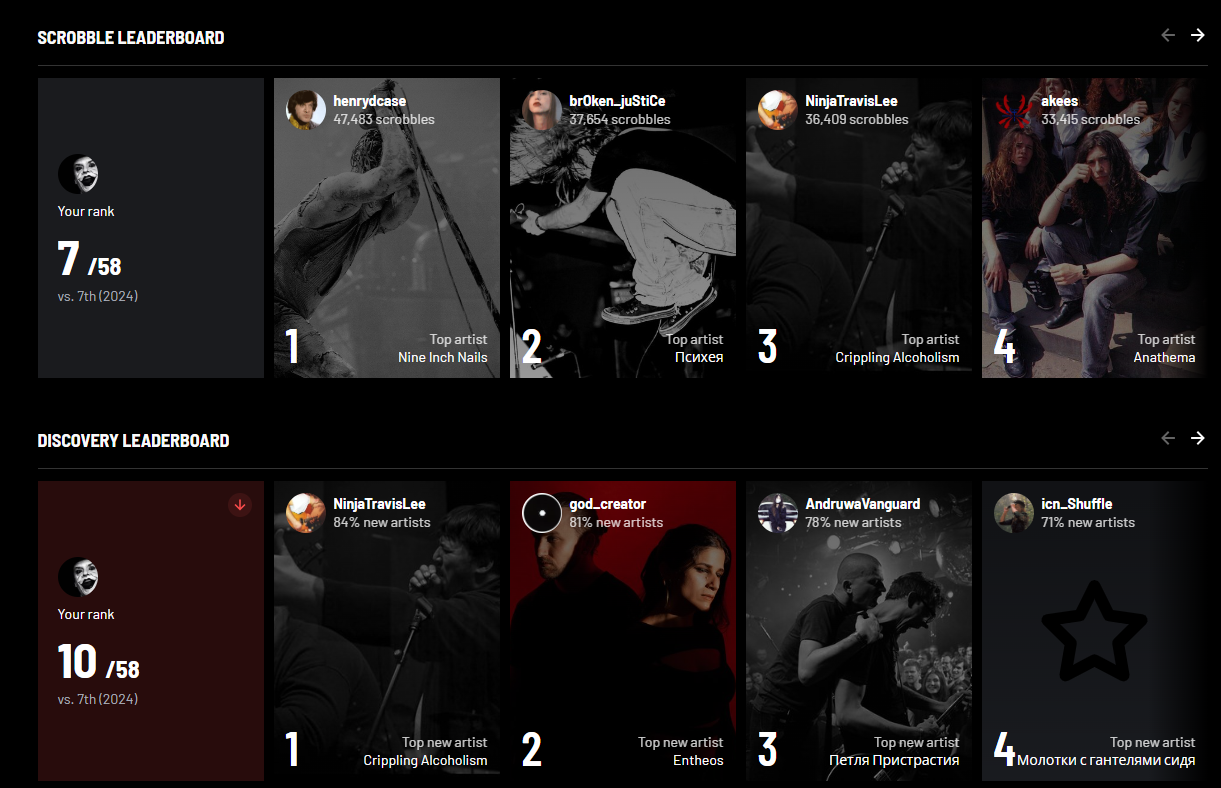Open Anathema top artist link
The image size is (1221, 788).
[x=1164, y=357]
